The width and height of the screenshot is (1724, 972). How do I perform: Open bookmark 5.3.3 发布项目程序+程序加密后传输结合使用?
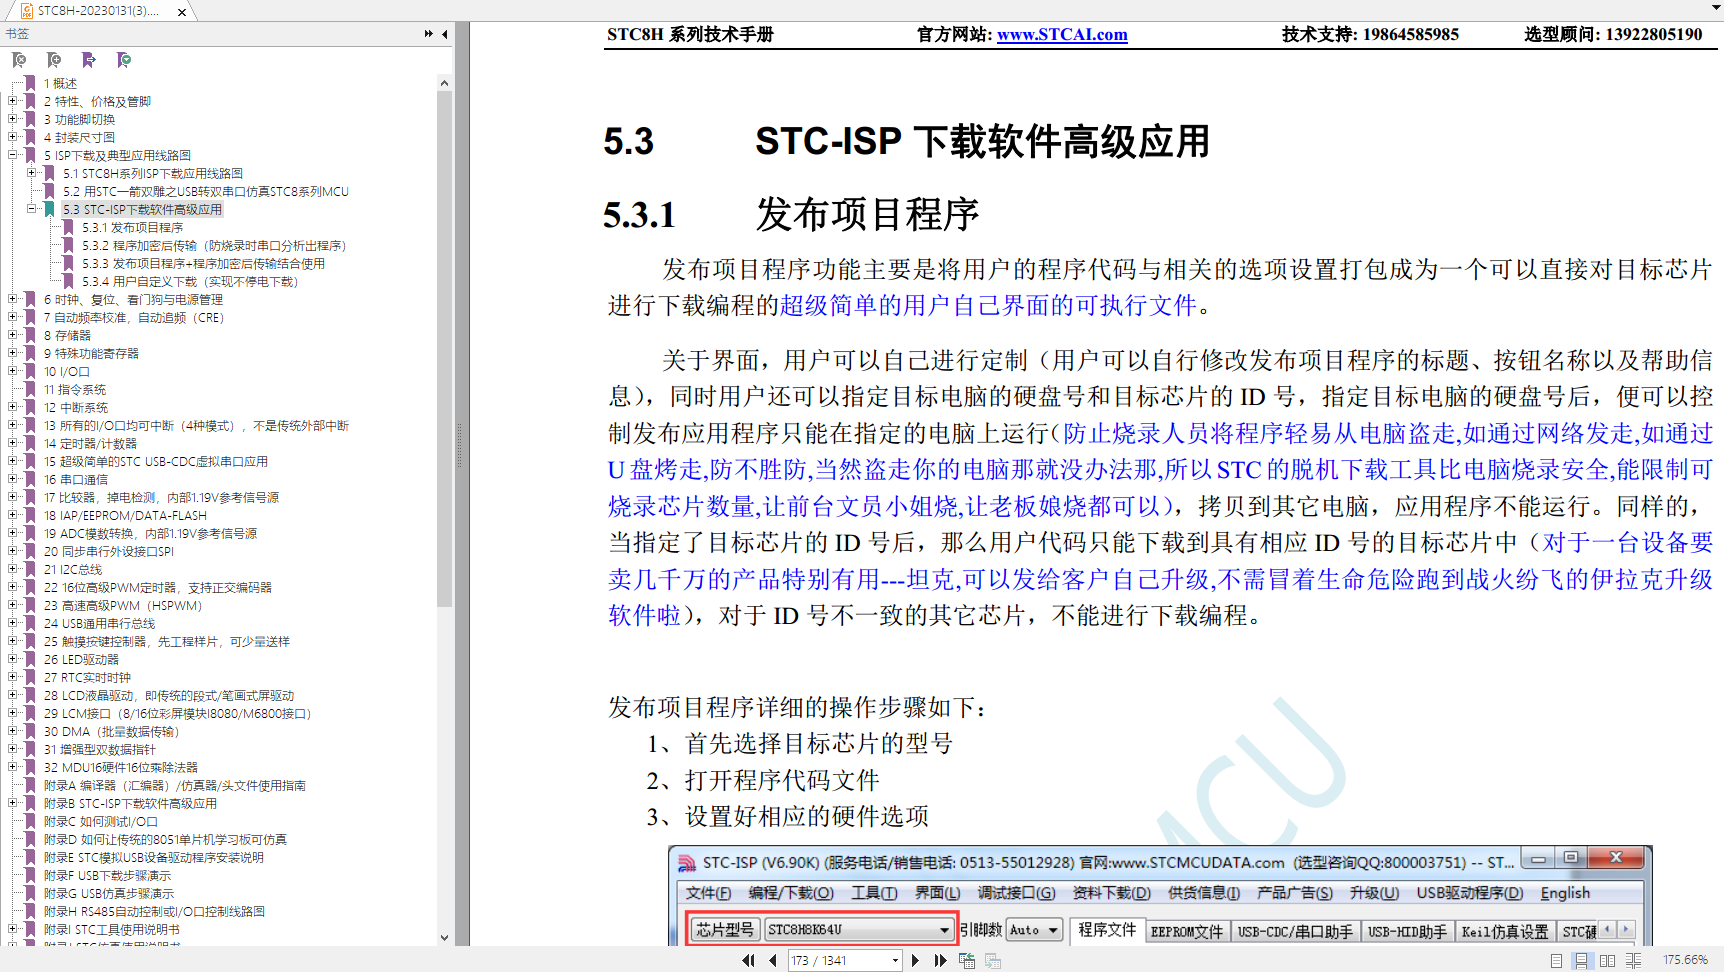coord(204,263)
